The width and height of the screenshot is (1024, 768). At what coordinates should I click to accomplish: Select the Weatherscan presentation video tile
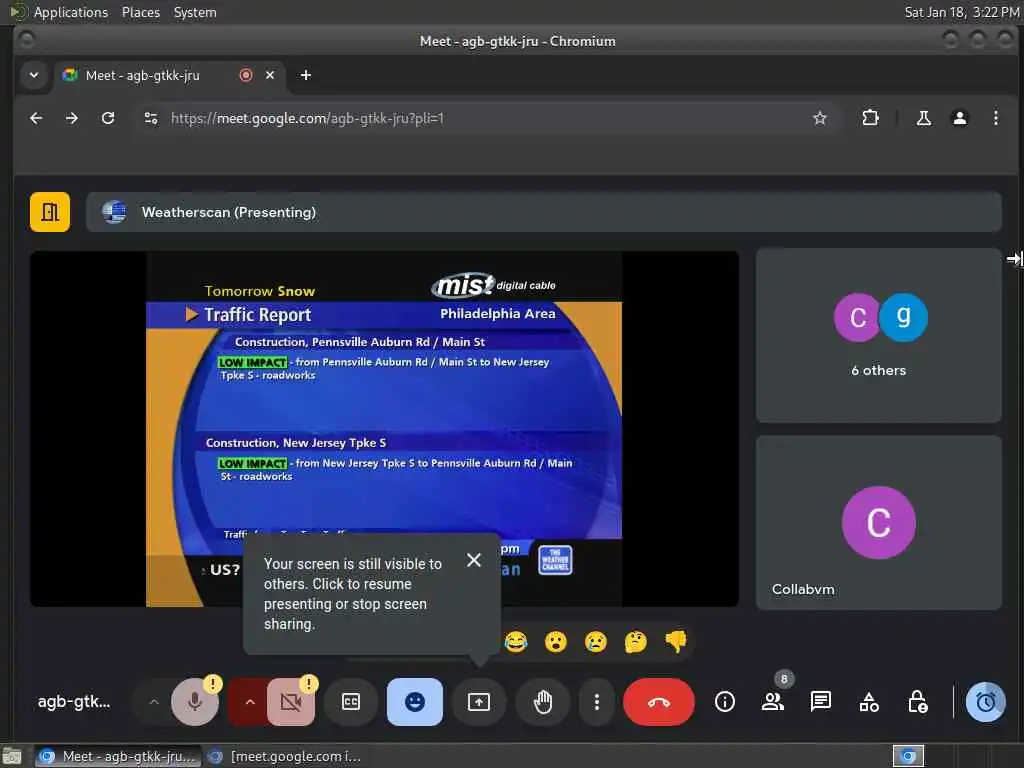click(x=384, y=429)
